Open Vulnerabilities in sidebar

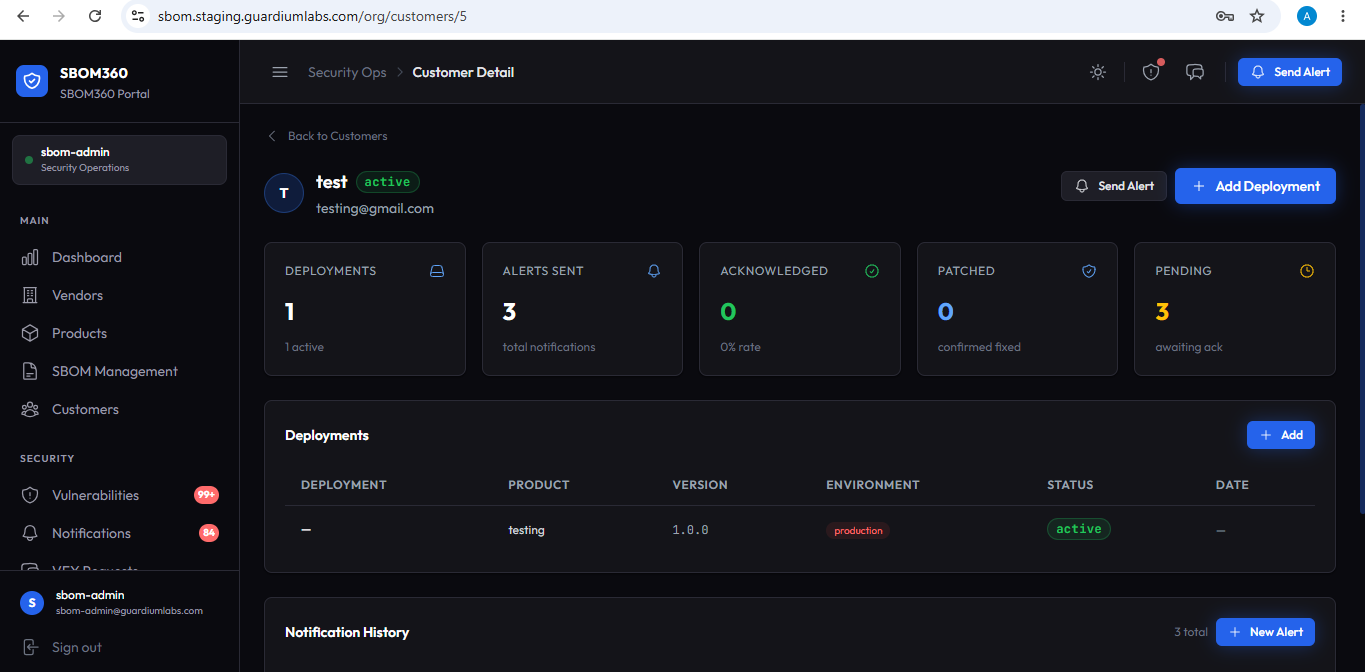click(x=119, y=496)
